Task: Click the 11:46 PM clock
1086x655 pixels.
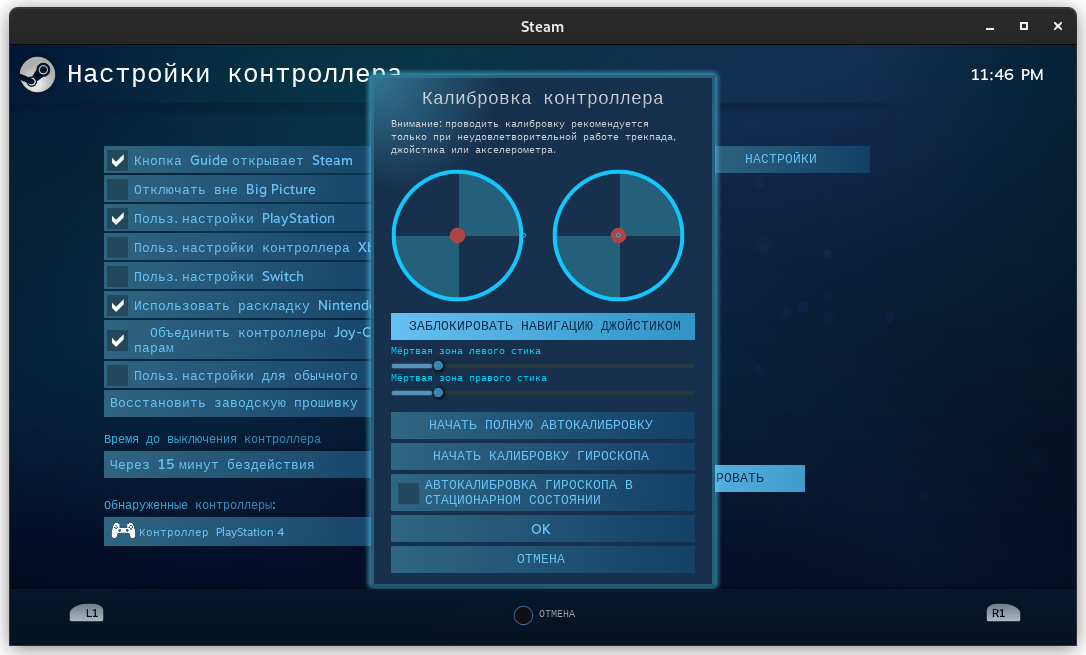Action: click(1006, 75)
